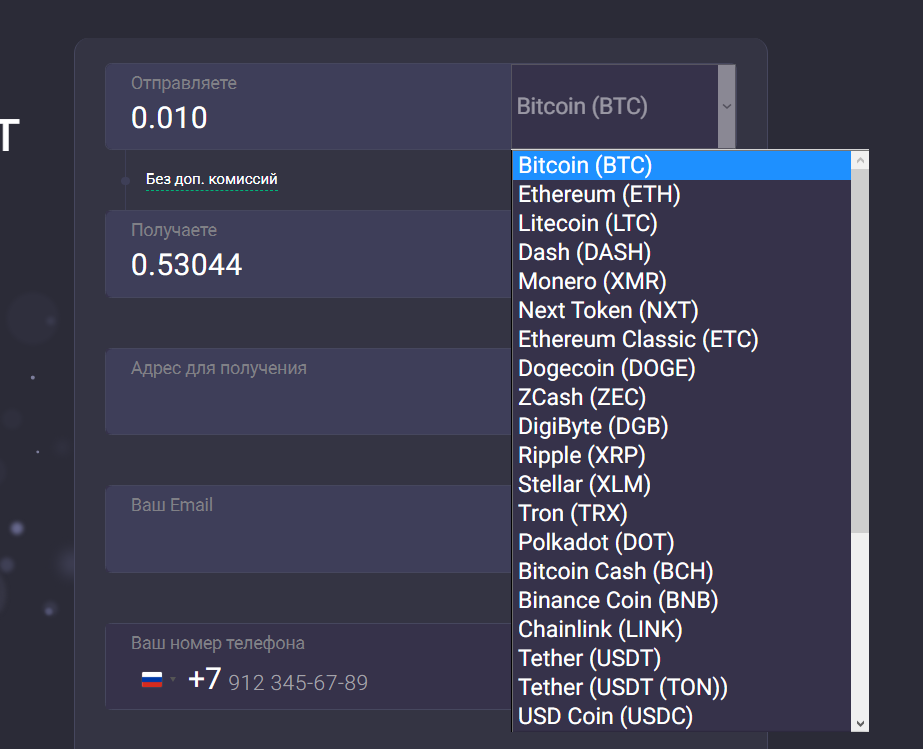Choose ZCash (ZEC) option
The image size is (923, 749).
(682, 397)
